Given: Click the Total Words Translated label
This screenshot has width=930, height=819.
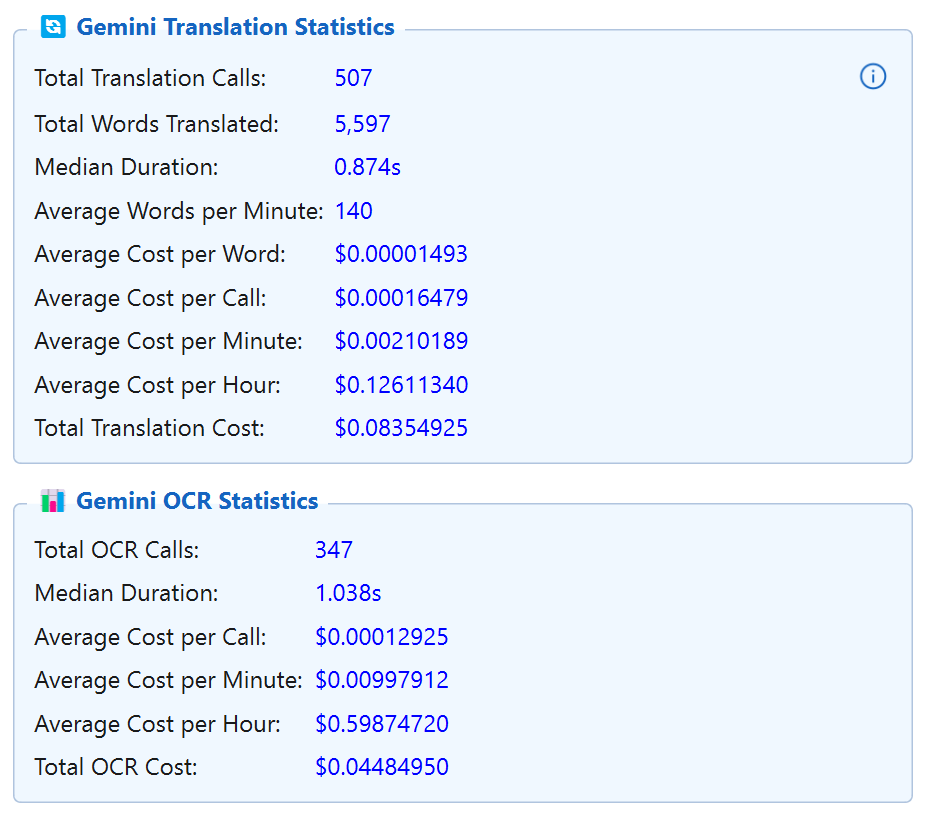Looking at the screenshot, I should point(157,124).
